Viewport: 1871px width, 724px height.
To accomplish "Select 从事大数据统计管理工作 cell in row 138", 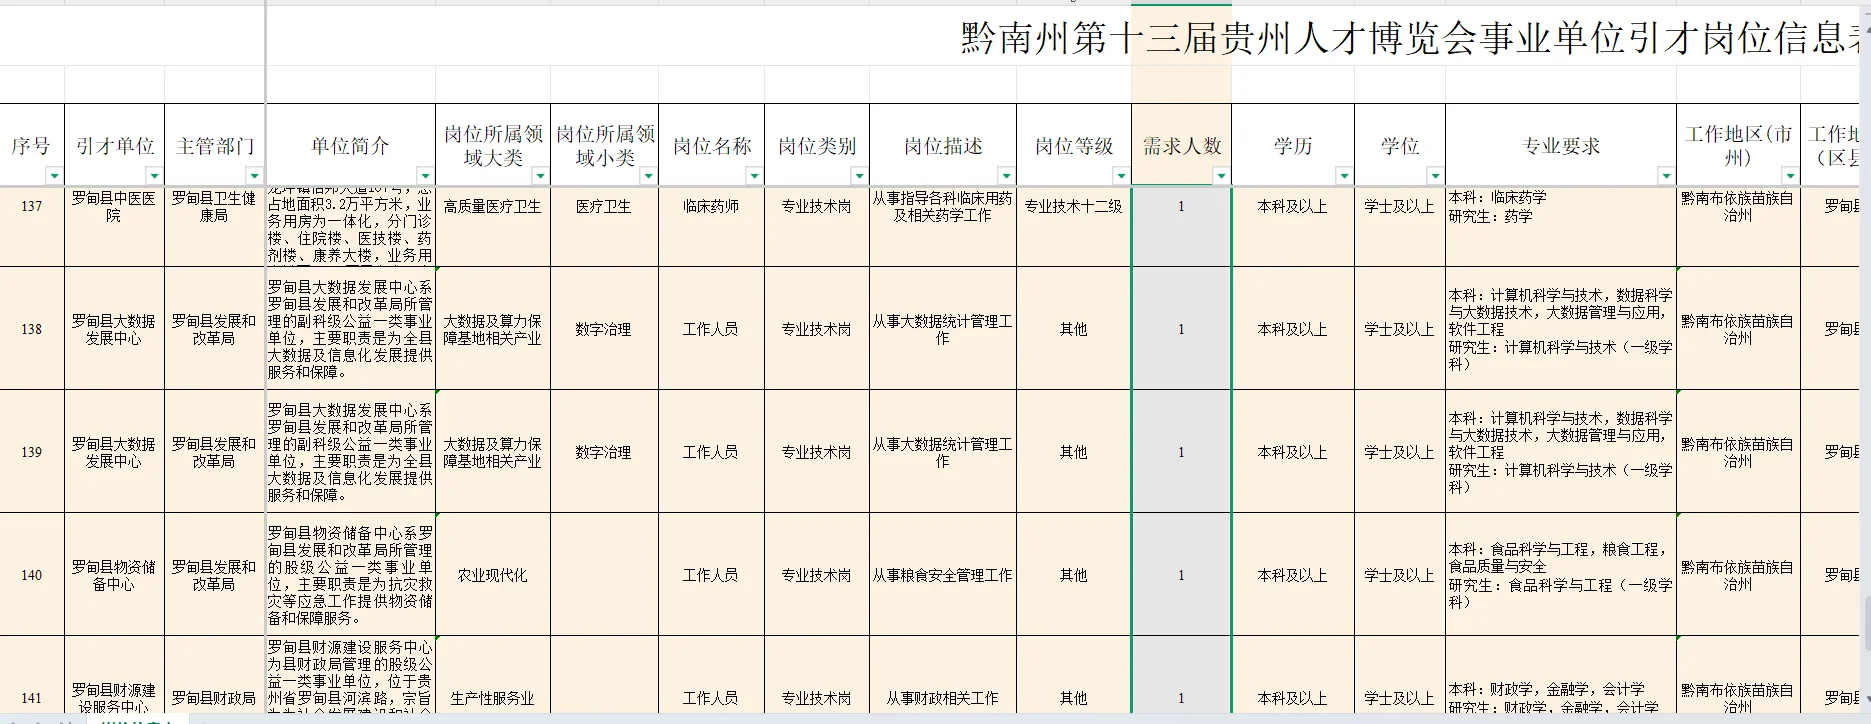I will pyautogui.click(x=943, y=328).
